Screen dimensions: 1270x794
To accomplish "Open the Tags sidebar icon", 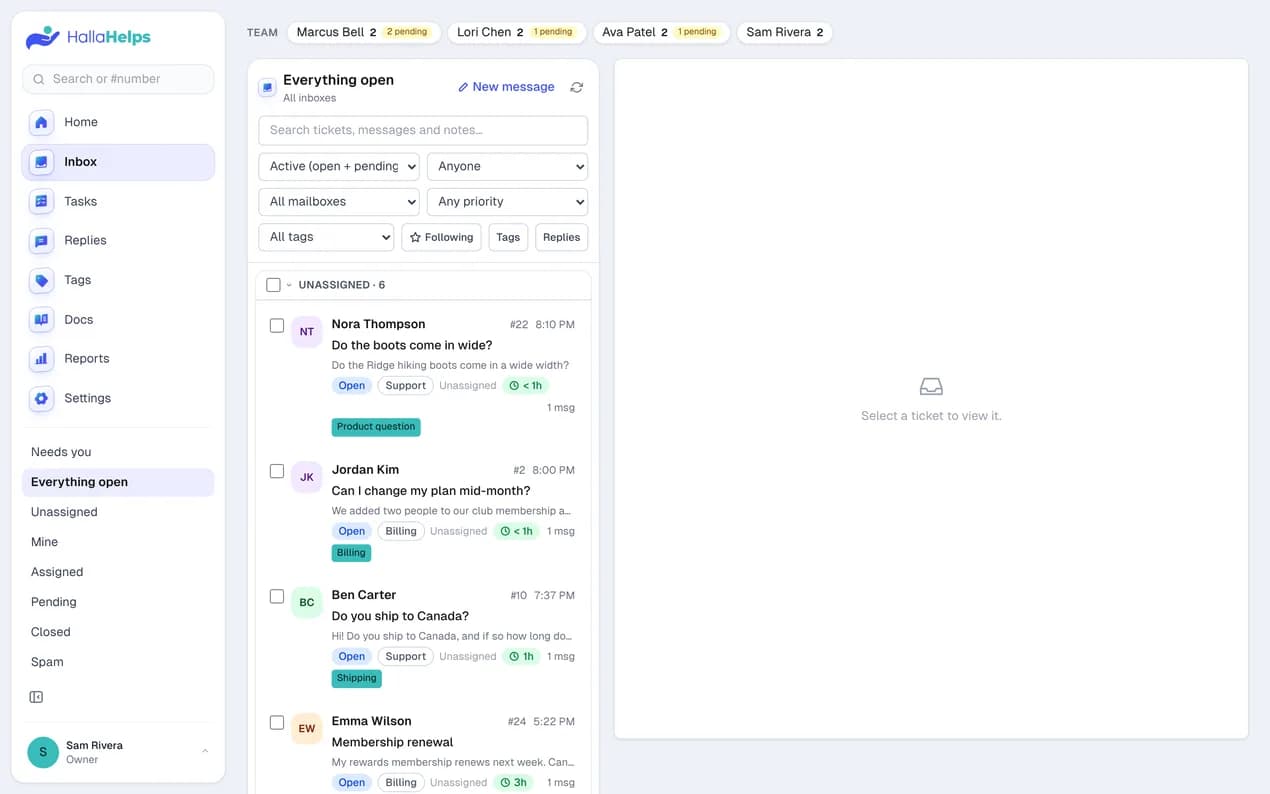I will [41, 280].
